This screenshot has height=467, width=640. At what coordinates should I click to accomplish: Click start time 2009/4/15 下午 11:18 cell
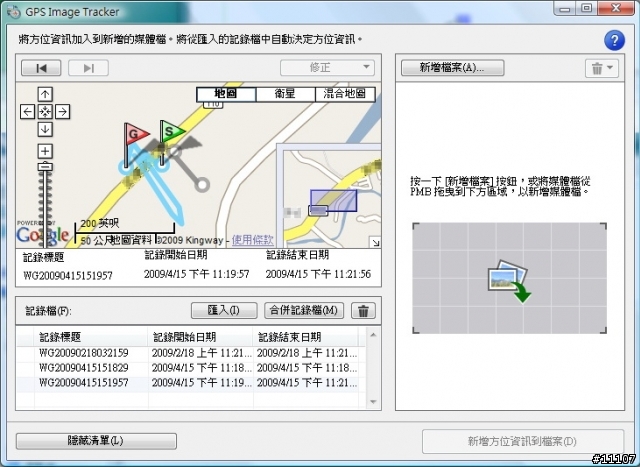click(x=201, y=368)
